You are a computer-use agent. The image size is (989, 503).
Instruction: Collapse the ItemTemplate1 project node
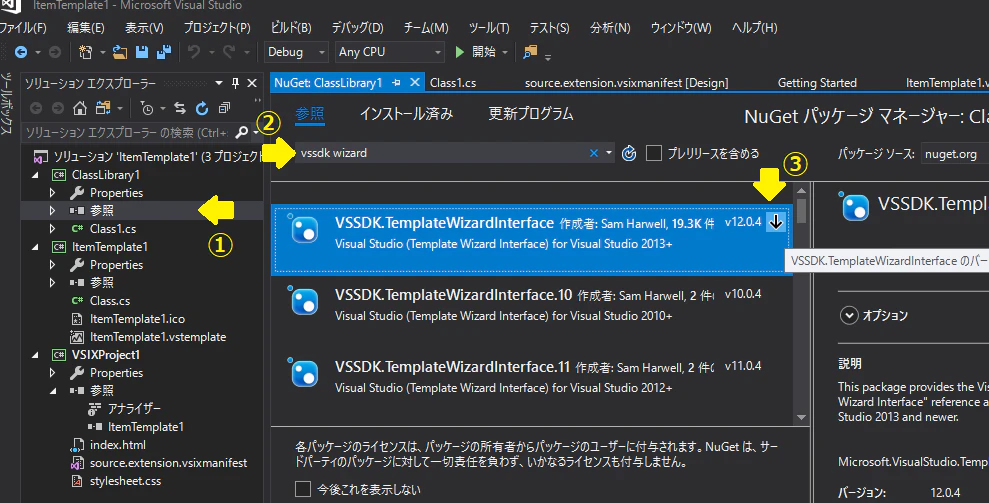[35, 247]
